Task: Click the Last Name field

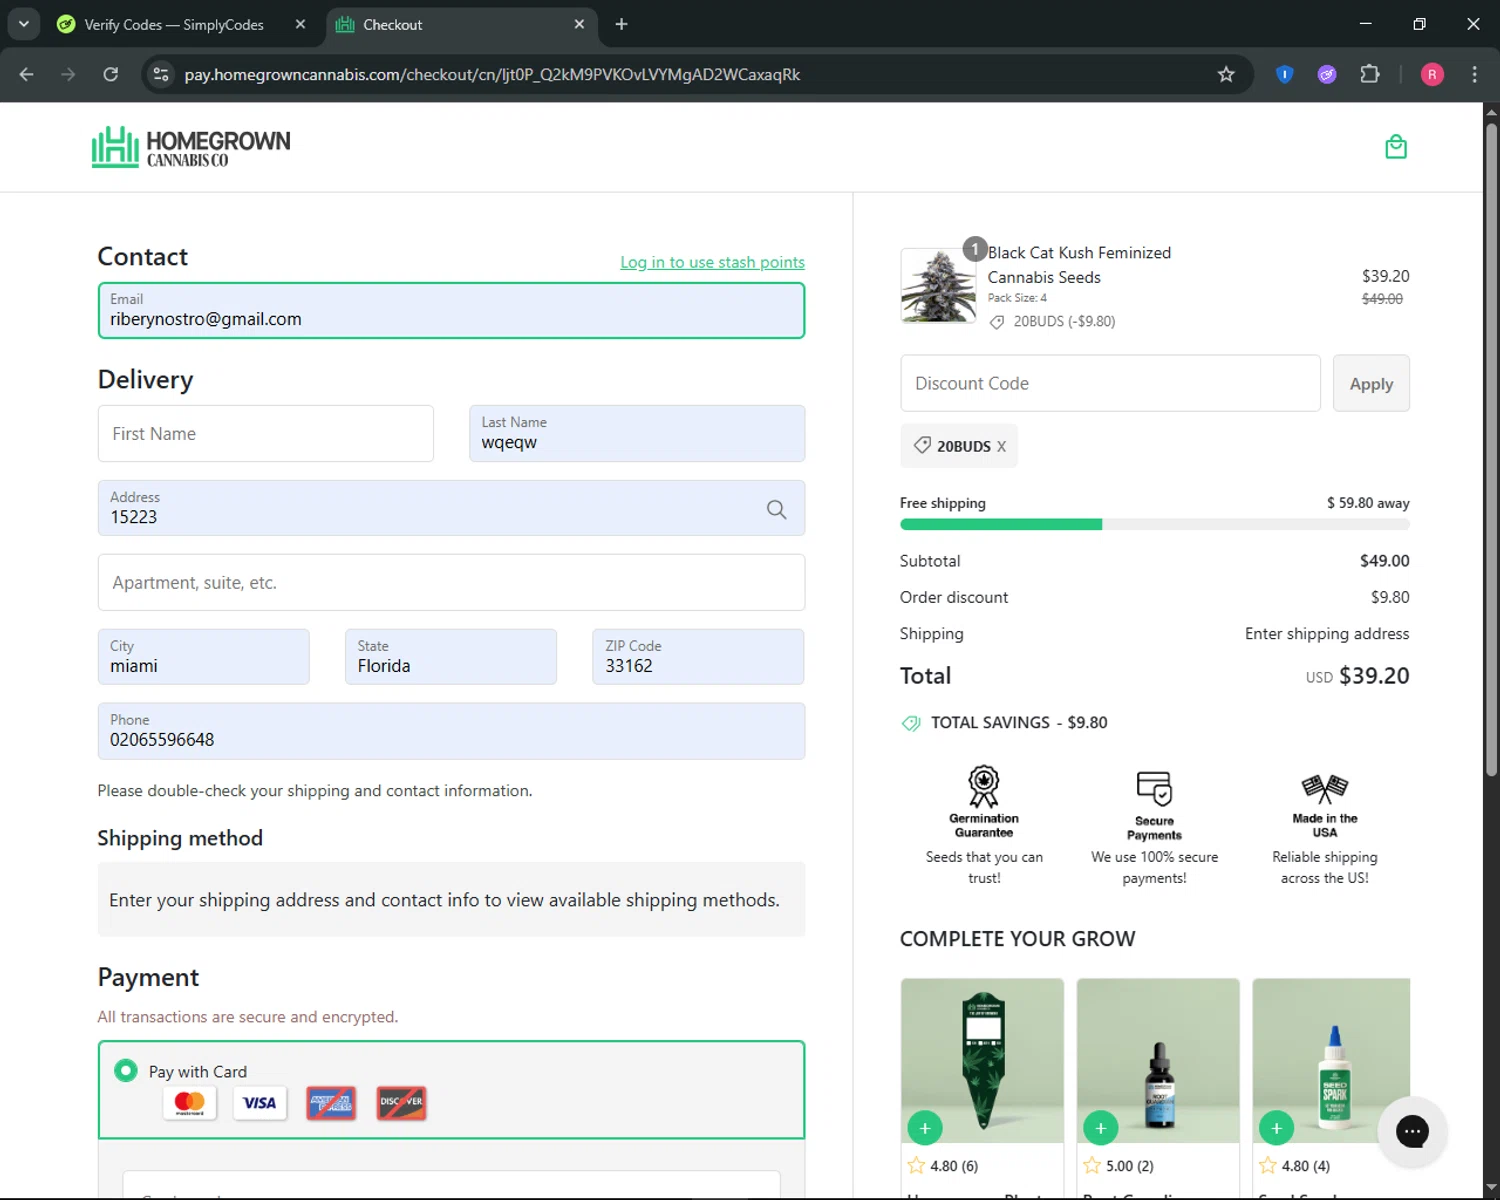Action: pyautogui.click(x=637, y=434)
